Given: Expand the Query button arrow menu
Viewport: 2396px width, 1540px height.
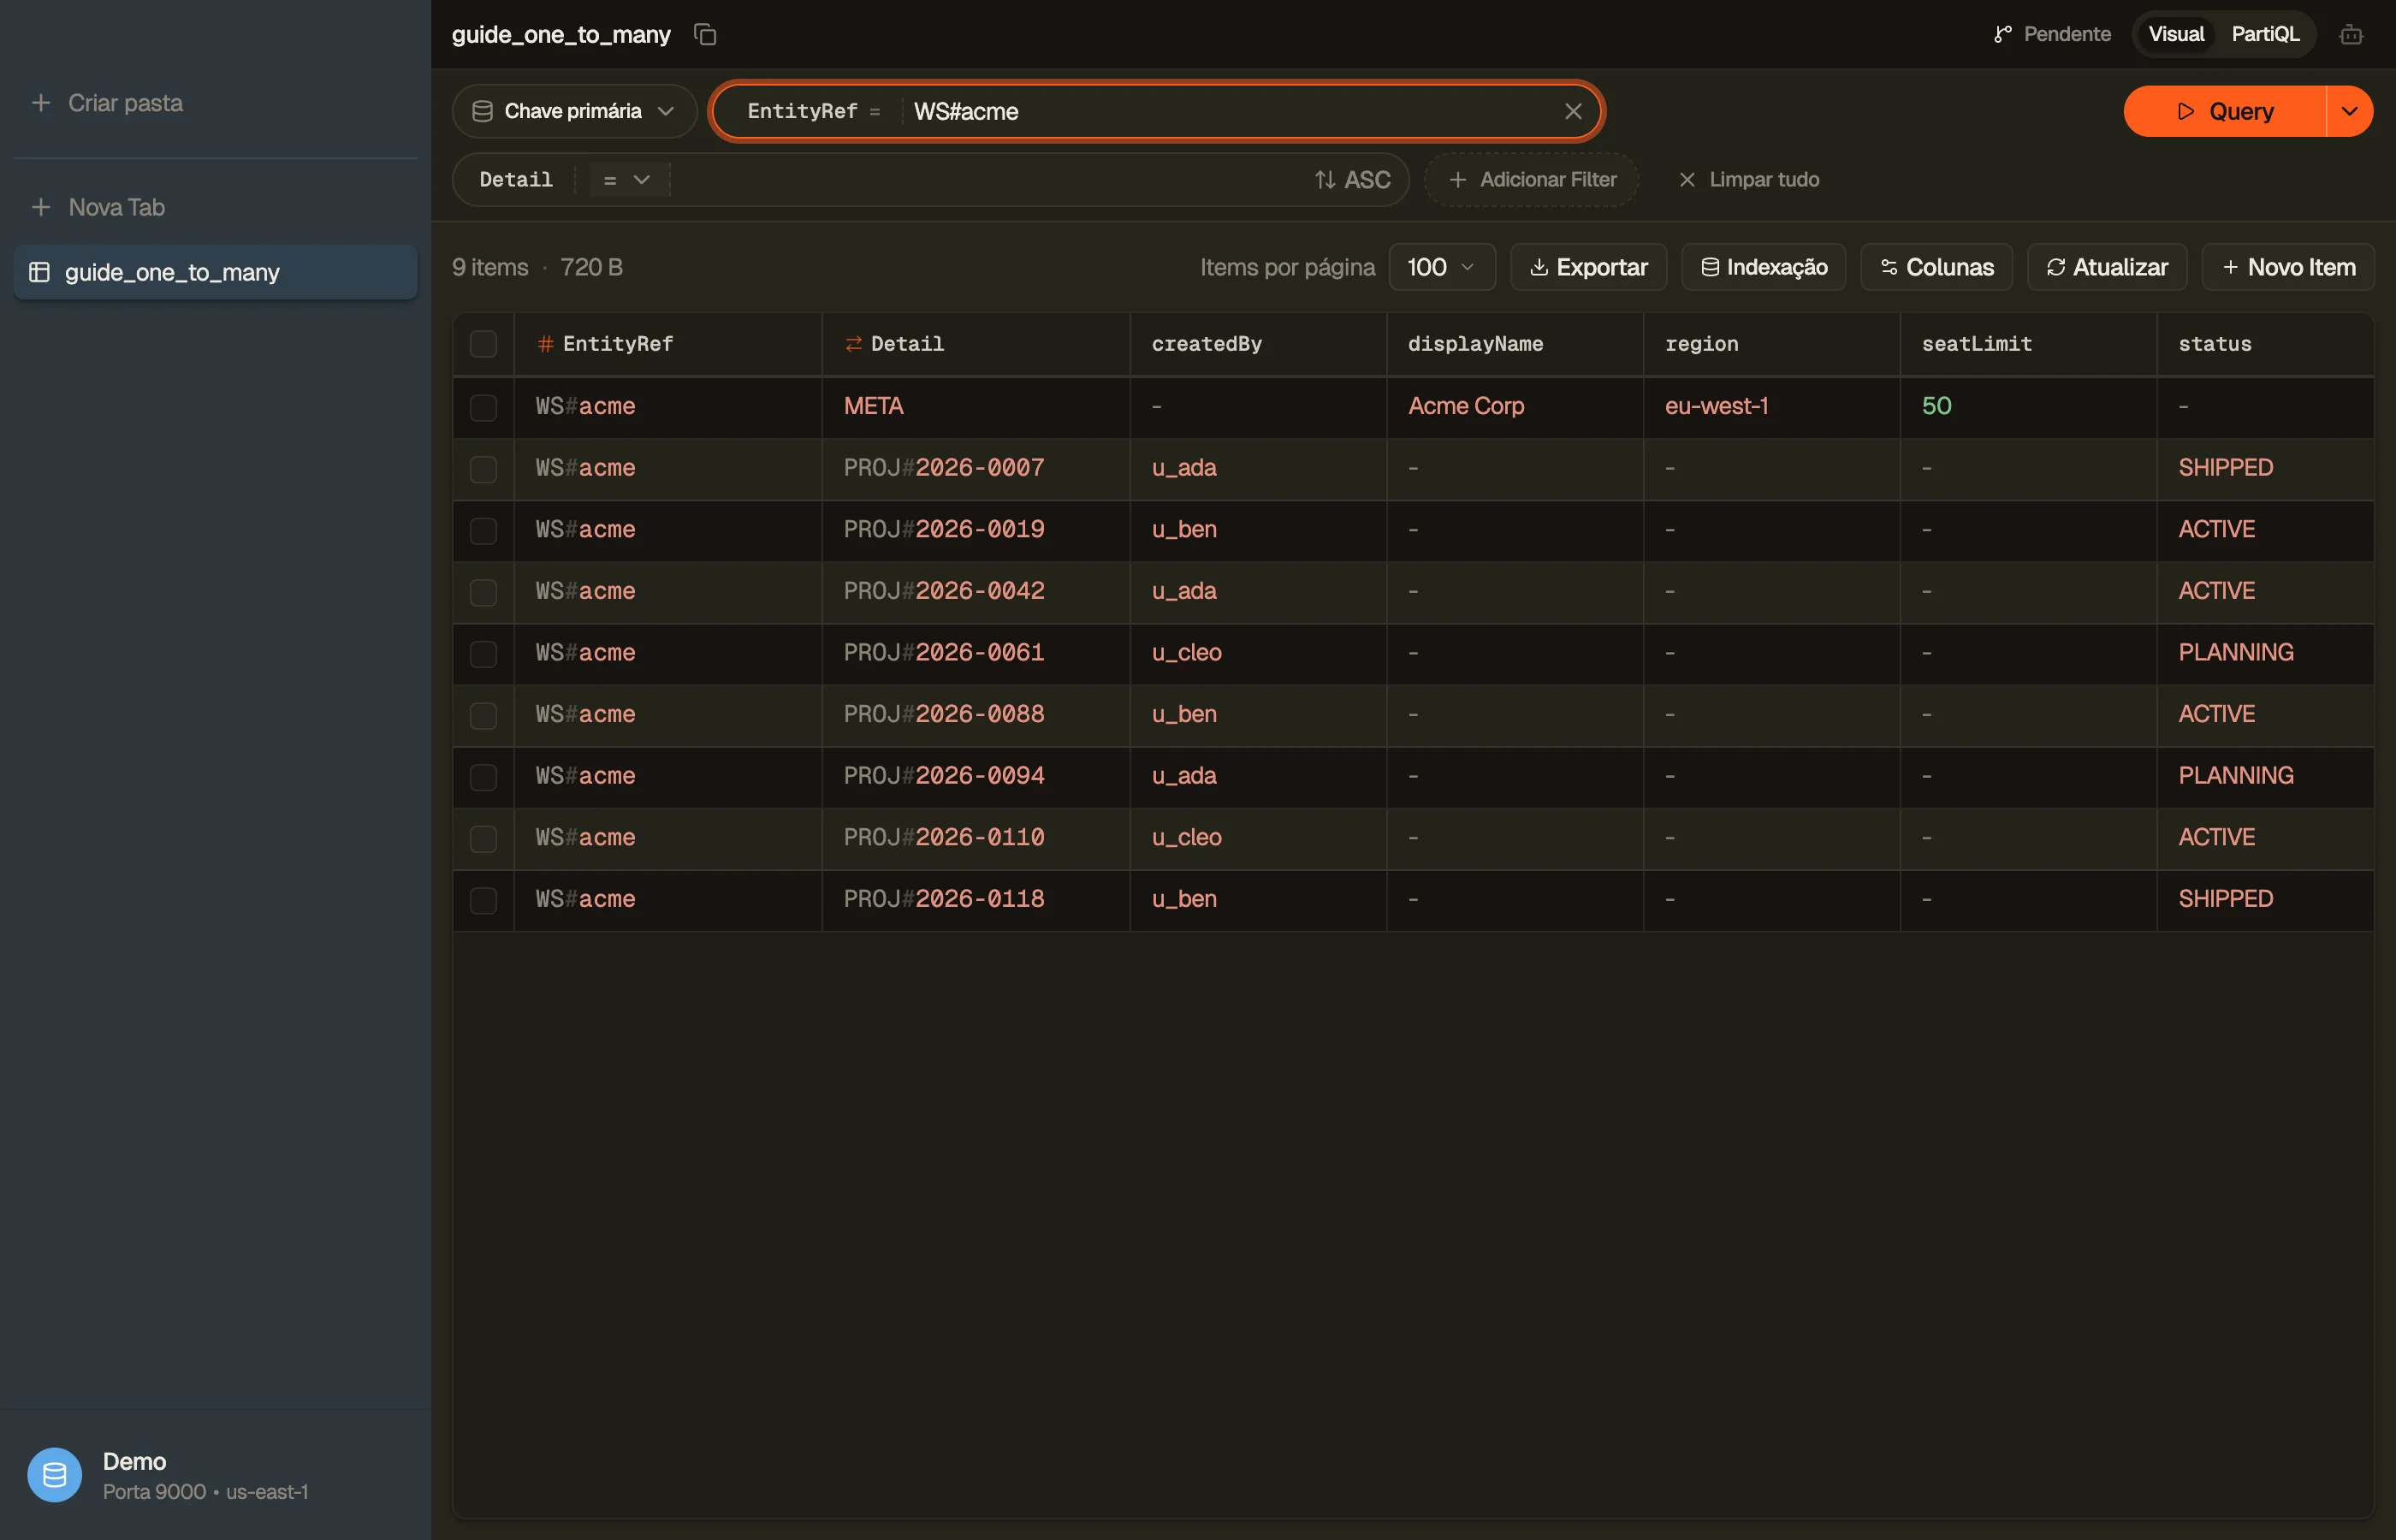Looking at the screenshot, I should (x=2349, y=111).
